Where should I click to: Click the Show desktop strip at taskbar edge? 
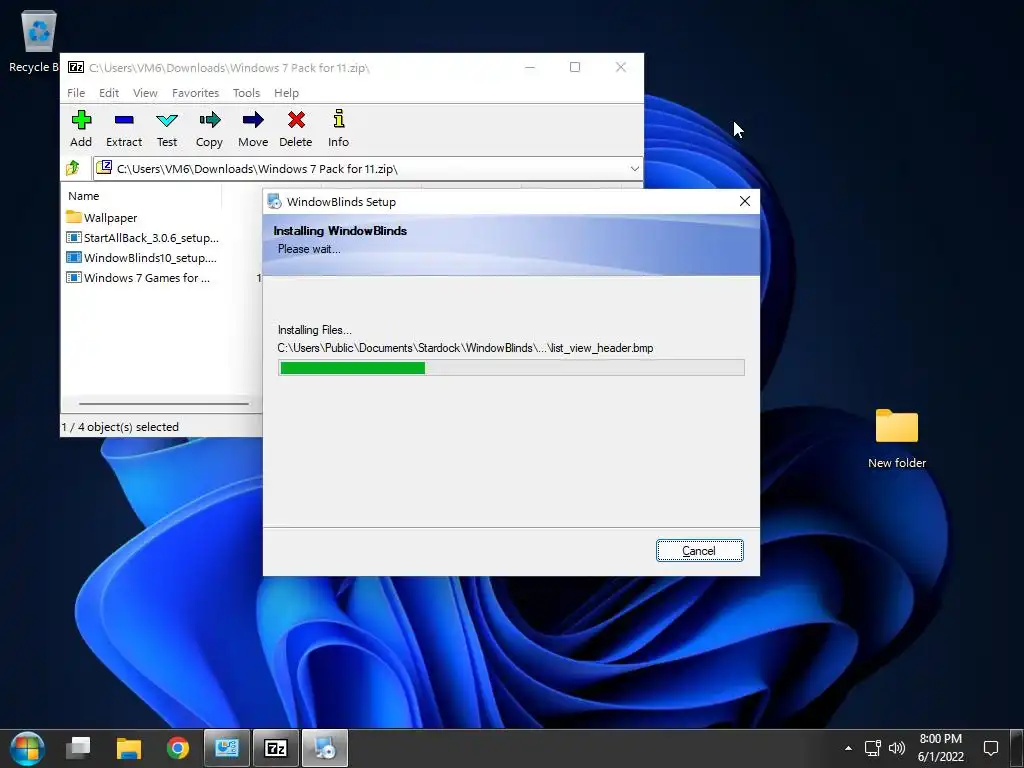tap(1019, 748)
